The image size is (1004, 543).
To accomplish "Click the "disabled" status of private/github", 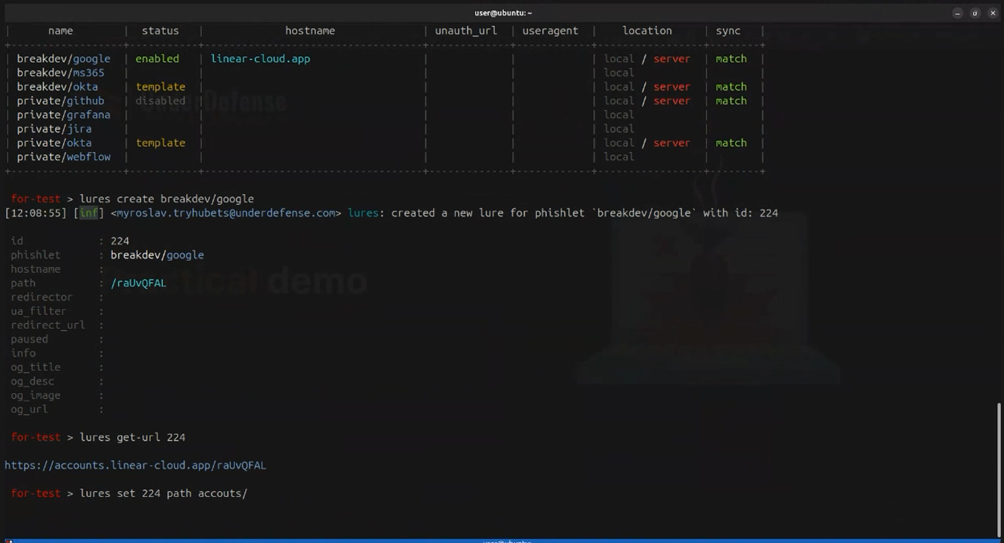I will tap(160, 101).
